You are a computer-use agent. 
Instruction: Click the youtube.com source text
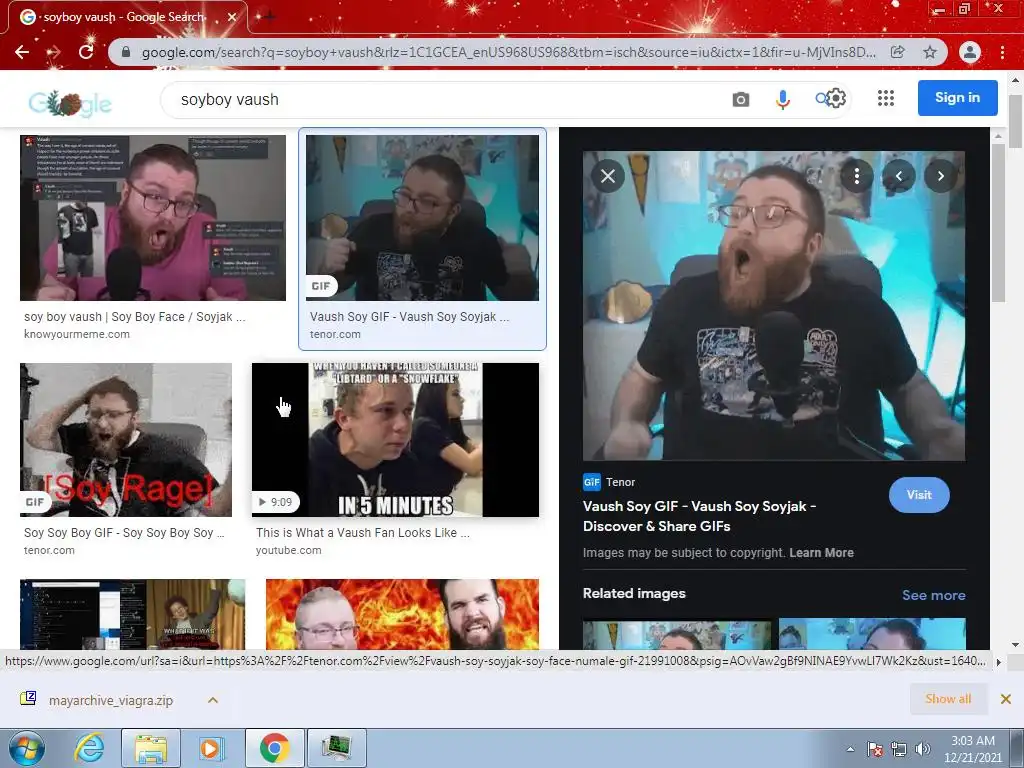(289, 550)
